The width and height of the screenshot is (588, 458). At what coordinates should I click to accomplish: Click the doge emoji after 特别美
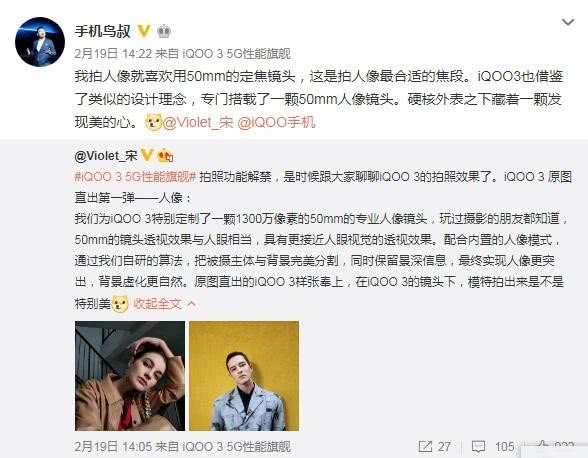tap(120, 304)
